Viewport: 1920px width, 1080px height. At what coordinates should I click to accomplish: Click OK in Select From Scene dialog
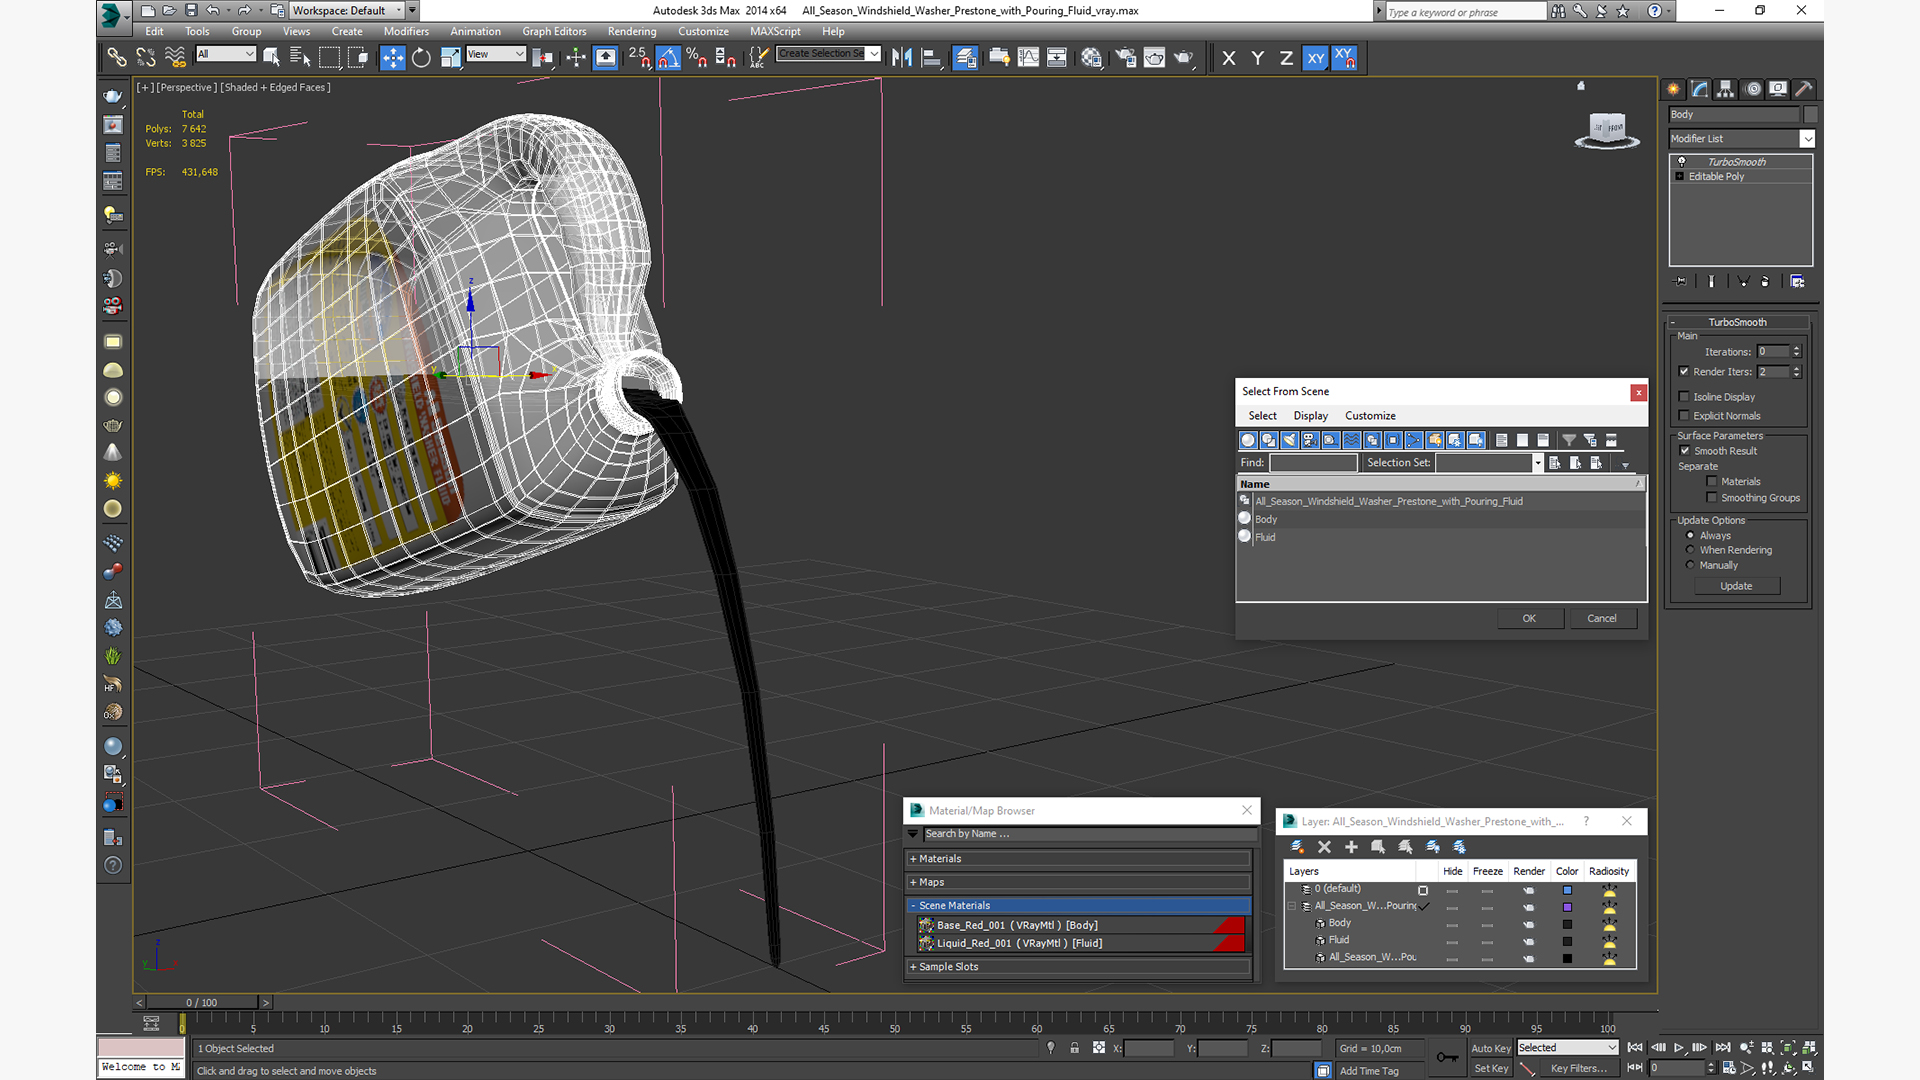pyautogui.click(x=1530, y=618)
